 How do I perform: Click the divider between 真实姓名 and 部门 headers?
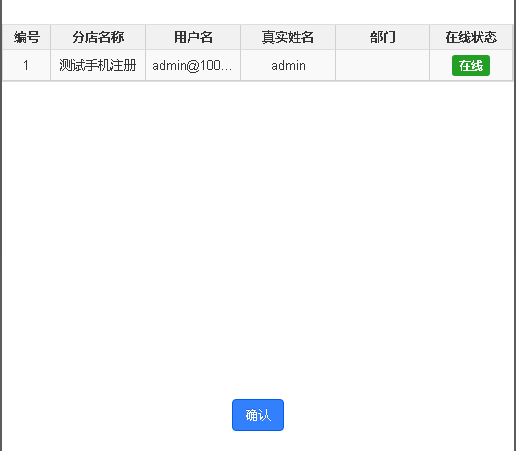(x=335, y=37)
